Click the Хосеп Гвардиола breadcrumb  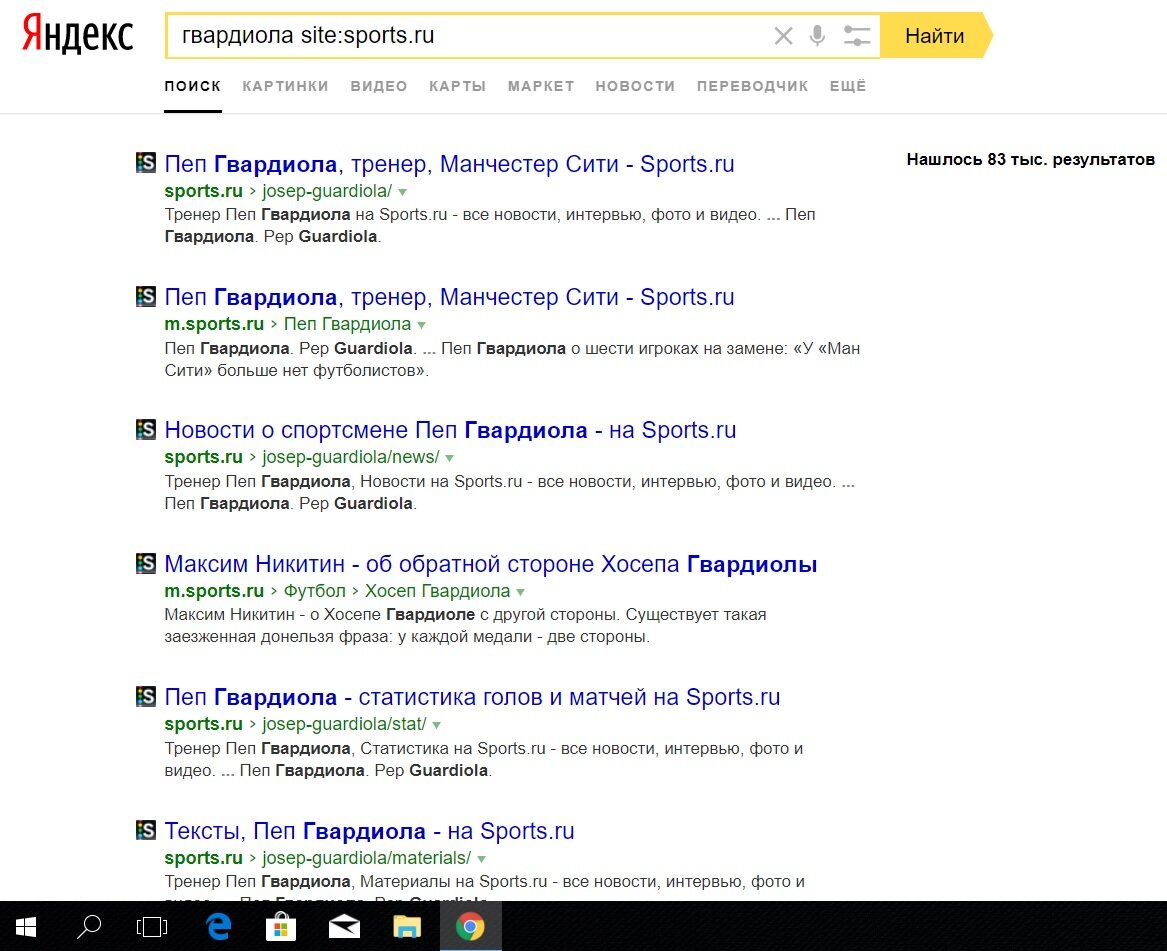tap(438, 591)
